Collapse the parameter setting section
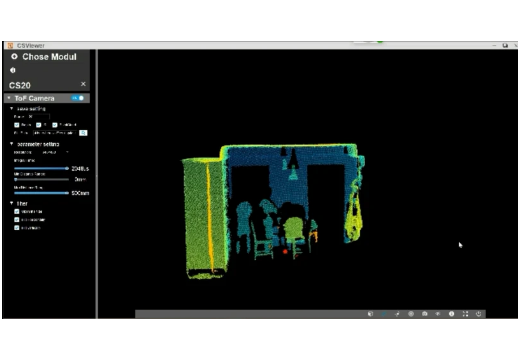Image resolution: width=520 pixels, height=360 pixels. (x=12, y=144)
